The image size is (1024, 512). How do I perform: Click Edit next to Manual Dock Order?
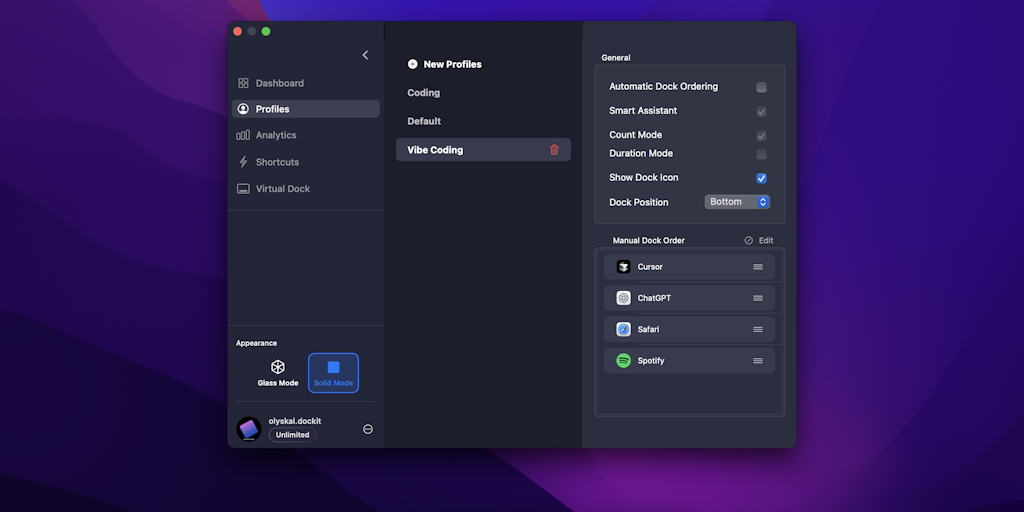point(766,240)
